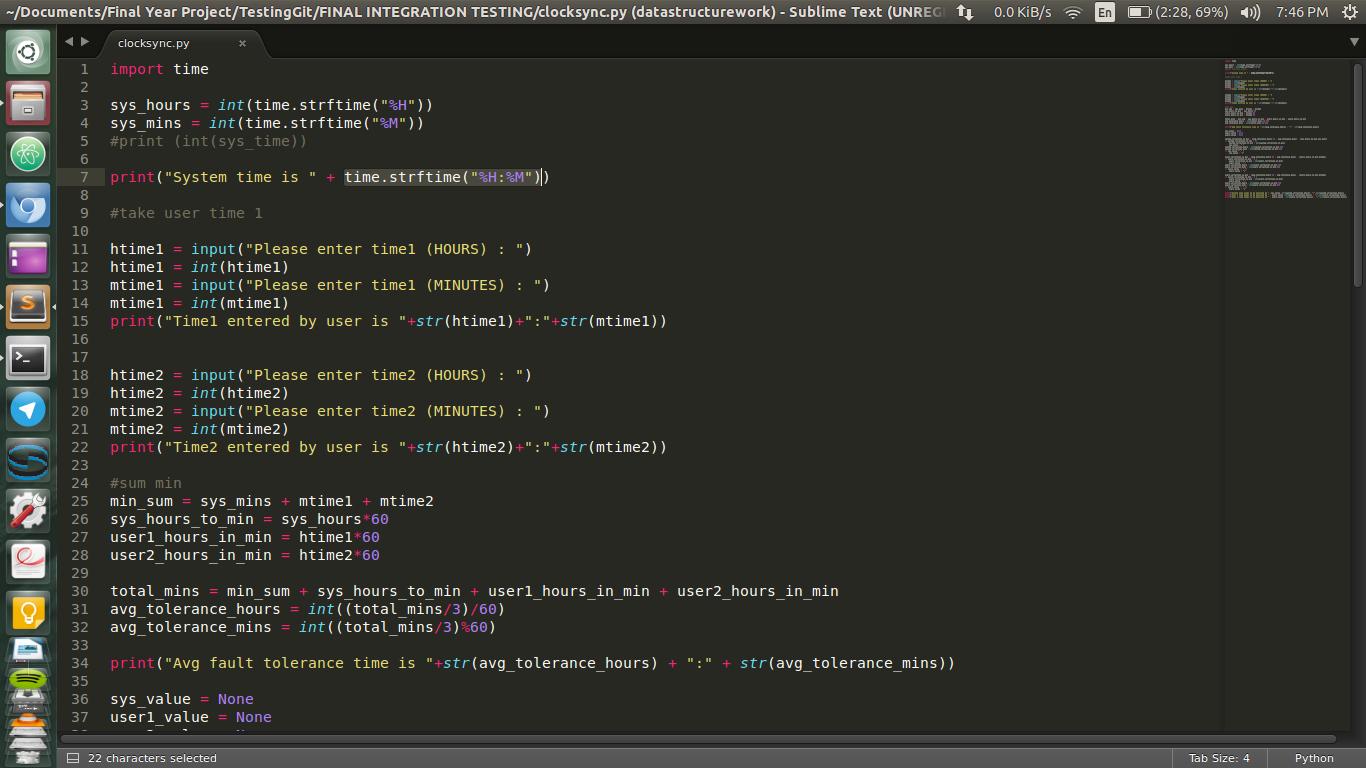Image resolution: width=1366 pixels, height=768 pixels.
Task: Open the 'En' keyboard layout indicator
Action: tap(1104, 12)
